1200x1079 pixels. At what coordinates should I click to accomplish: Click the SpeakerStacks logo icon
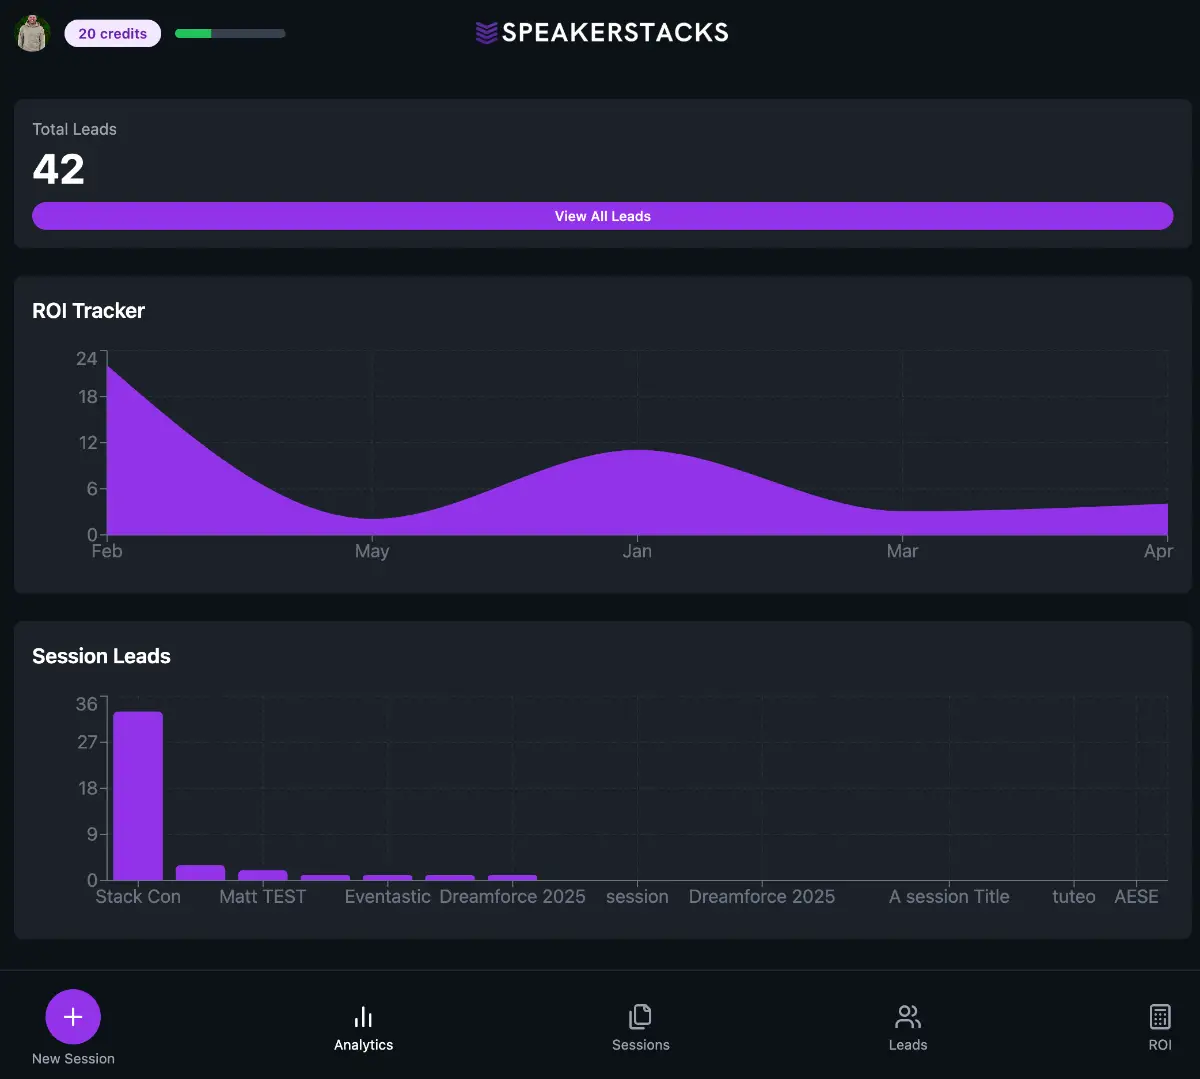coord(486,33)
